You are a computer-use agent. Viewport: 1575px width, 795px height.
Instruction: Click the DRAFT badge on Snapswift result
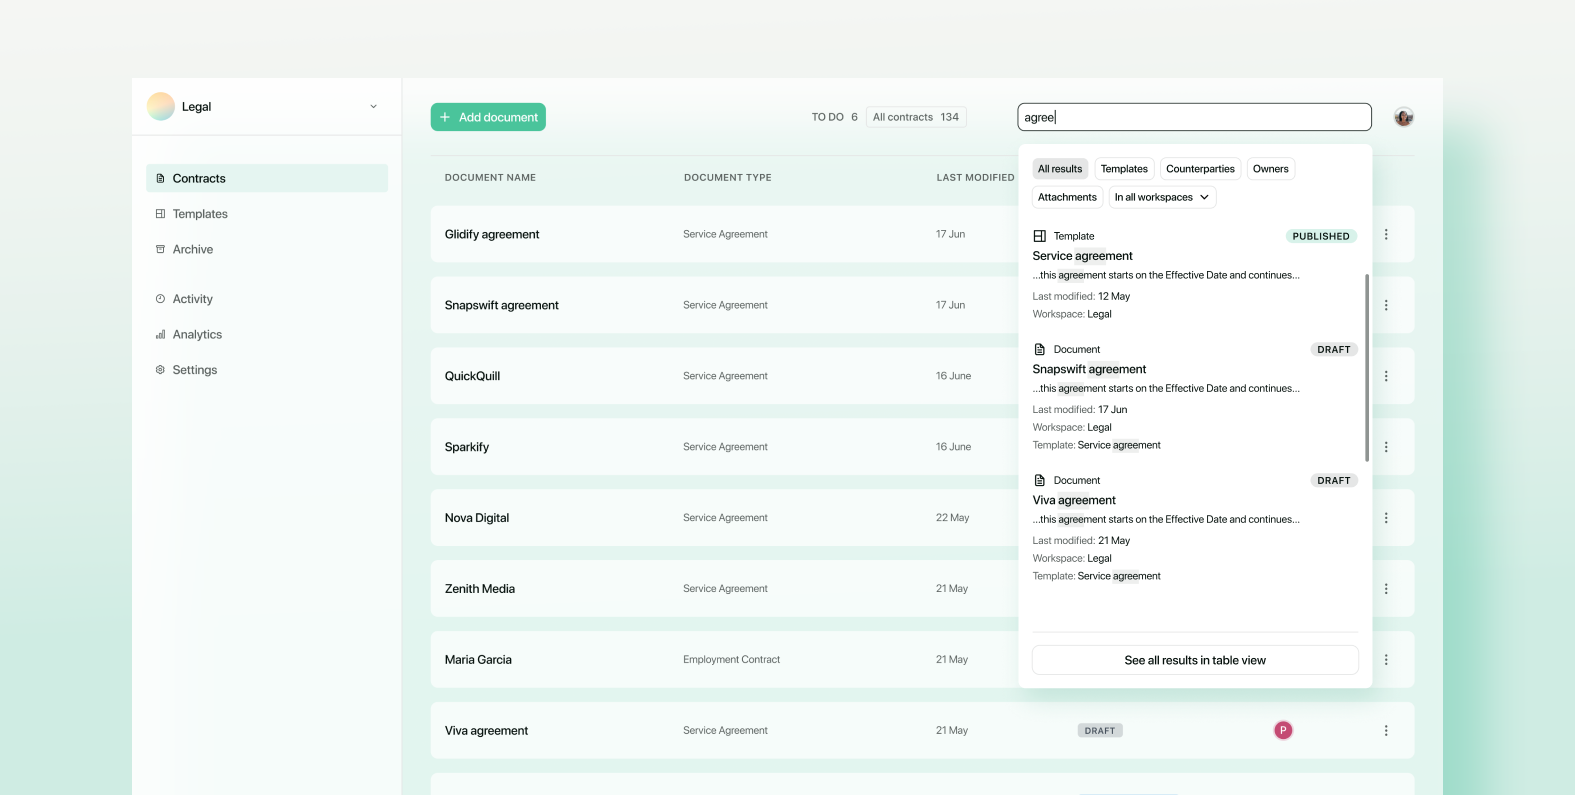tap(1334, 349)
